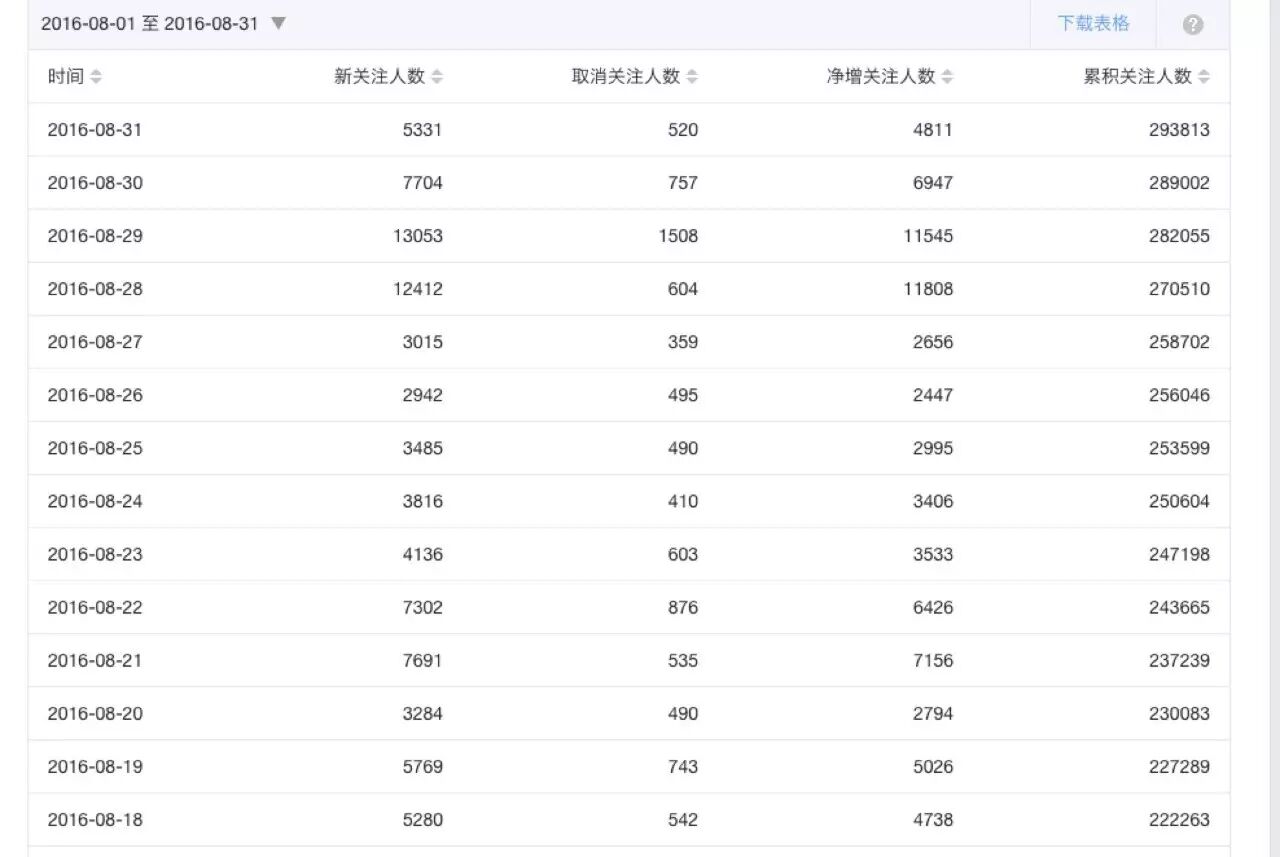Click new followers value 13053

pos(417,236)
